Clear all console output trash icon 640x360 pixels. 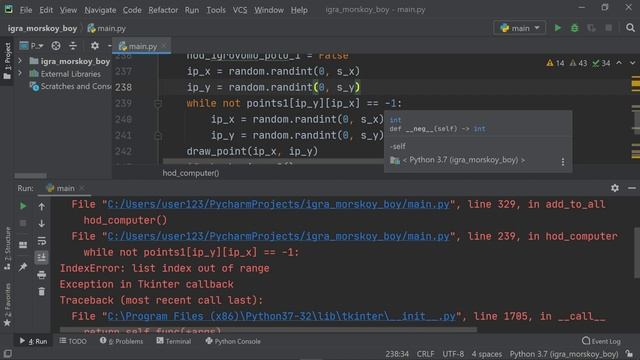pyautogui.click(x=42, y=291)
